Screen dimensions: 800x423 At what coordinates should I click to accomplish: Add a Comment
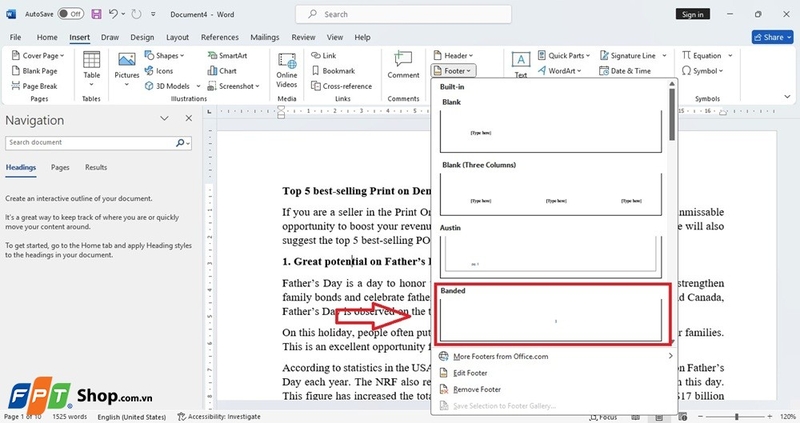tap(403, 66)
